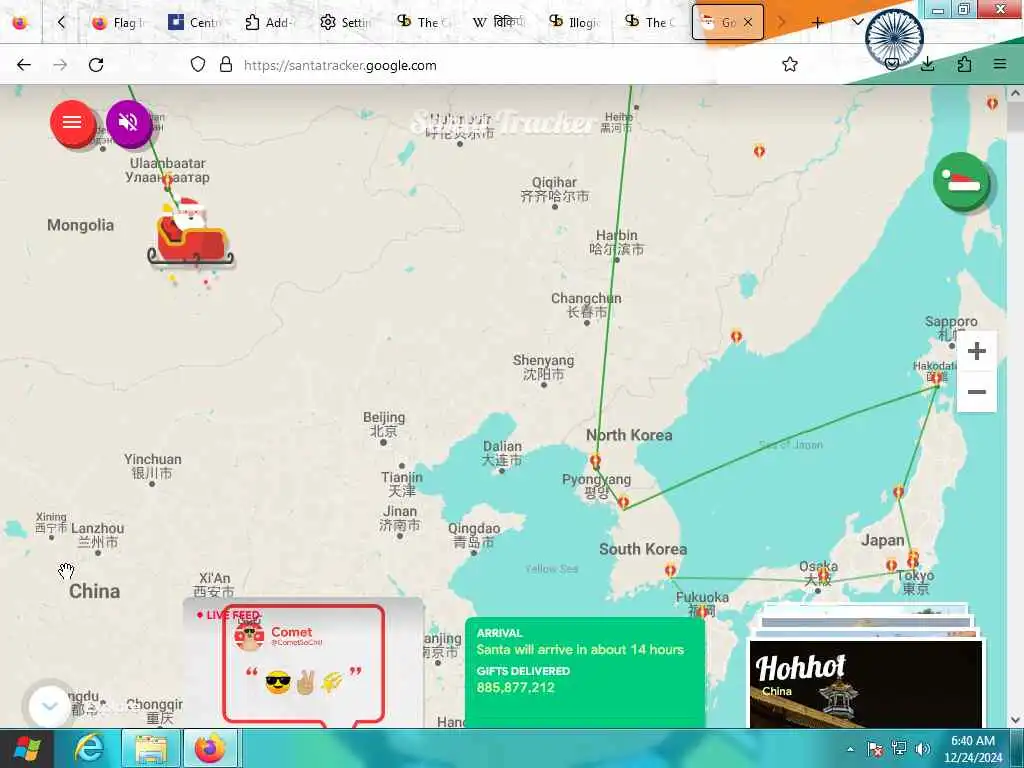Open tracking protection shield icon

click(x=198, y=65)
